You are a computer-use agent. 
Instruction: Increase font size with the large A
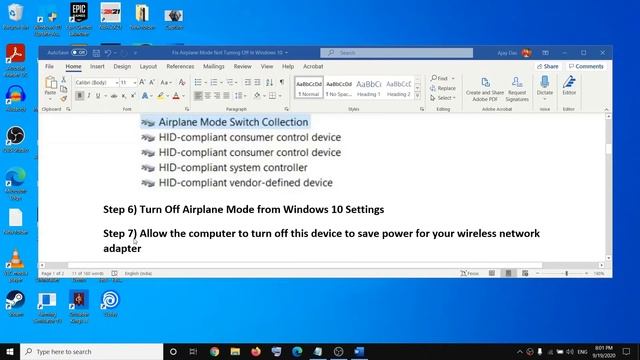[142, 82]
